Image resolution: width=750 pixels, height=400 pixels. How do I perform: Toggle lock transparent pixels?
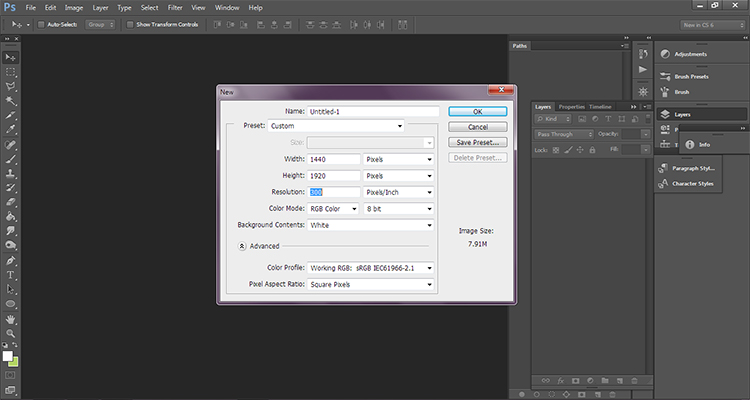(555, 150)
